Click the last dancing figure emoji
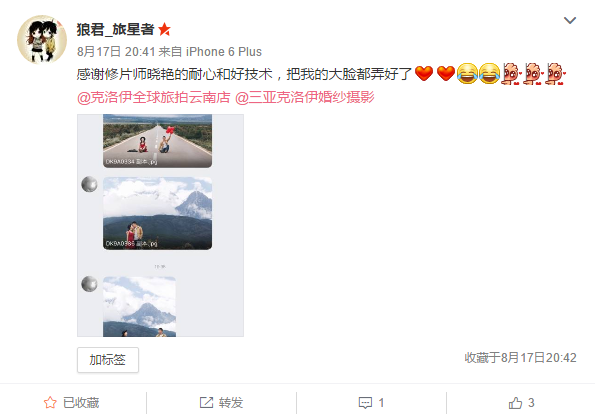 [556, 74]
